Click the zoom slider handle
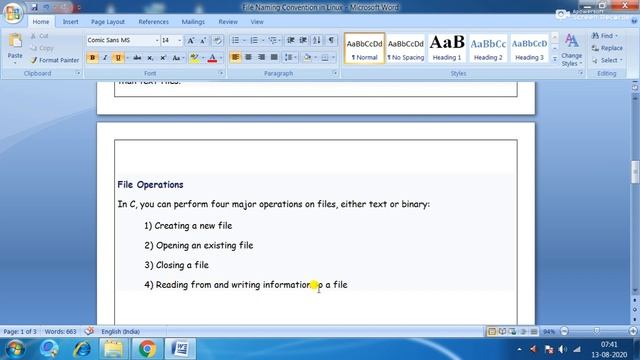This screenshot has height=360, width=640. click(597, 331)
